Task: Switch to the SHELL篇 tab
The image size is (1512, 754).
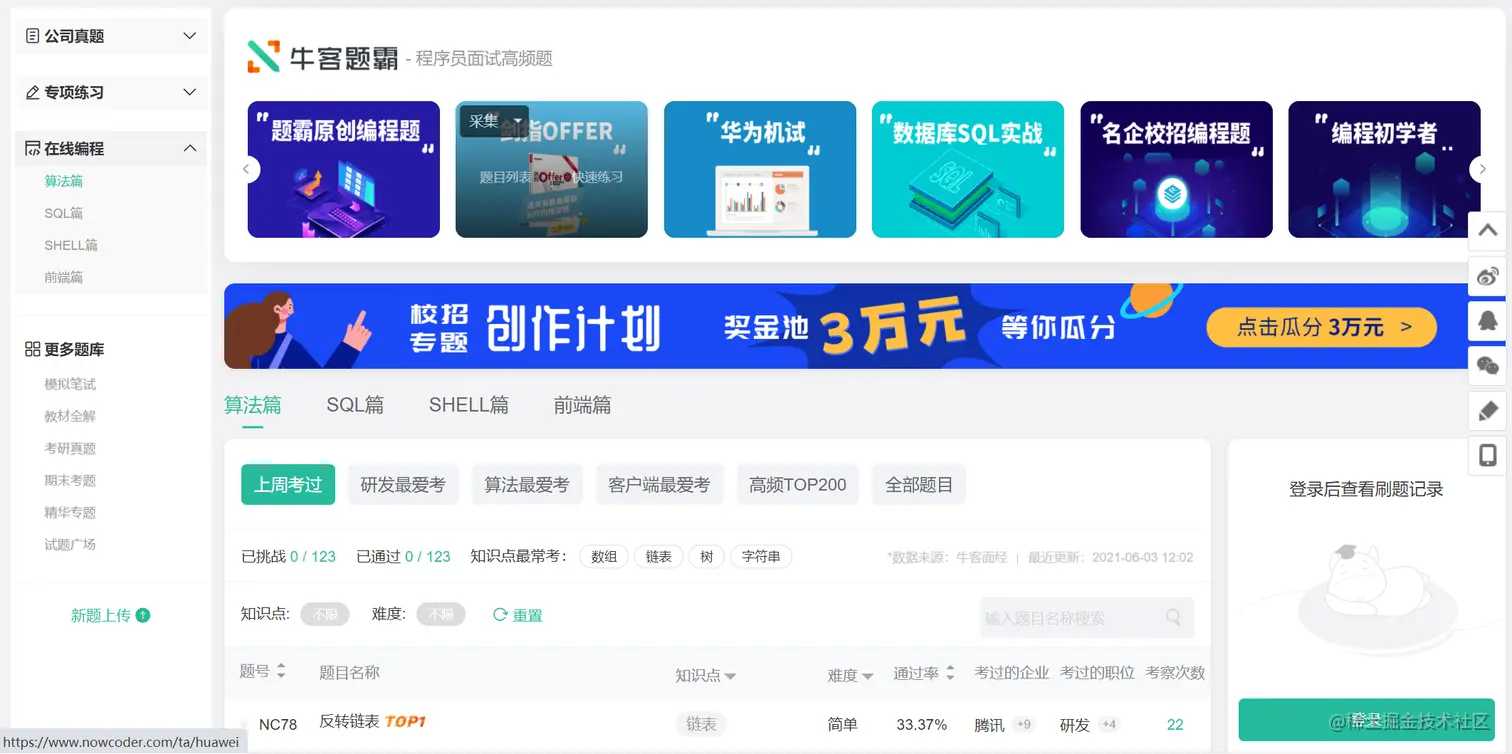Action: [469, 405]
